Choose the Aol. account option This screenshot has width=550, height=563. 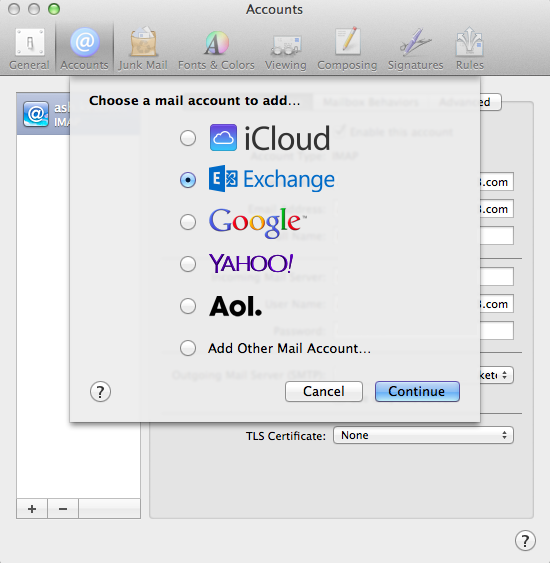coord(188,306)
